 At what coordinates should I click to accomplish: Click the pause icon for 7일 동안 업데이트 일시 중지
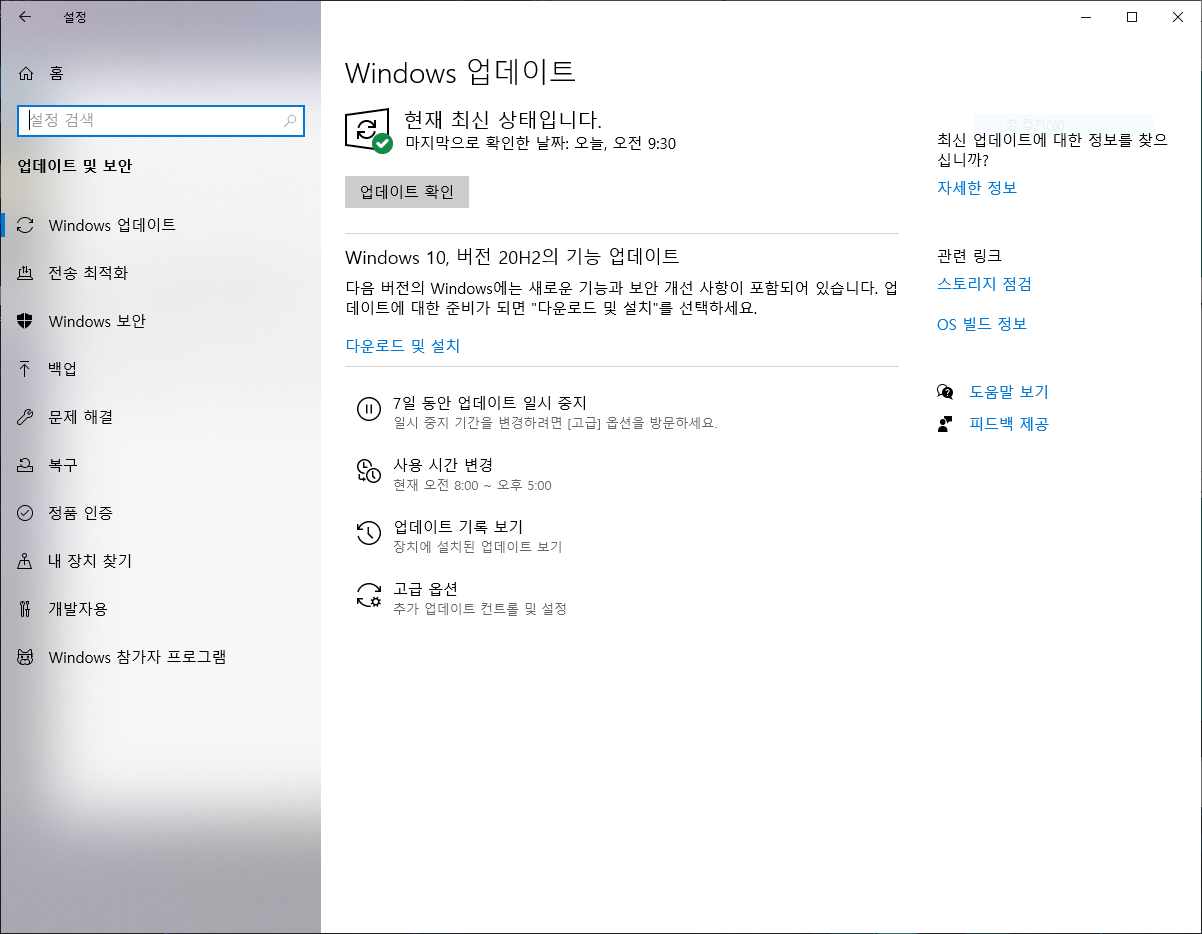click(x=369, y=408)
